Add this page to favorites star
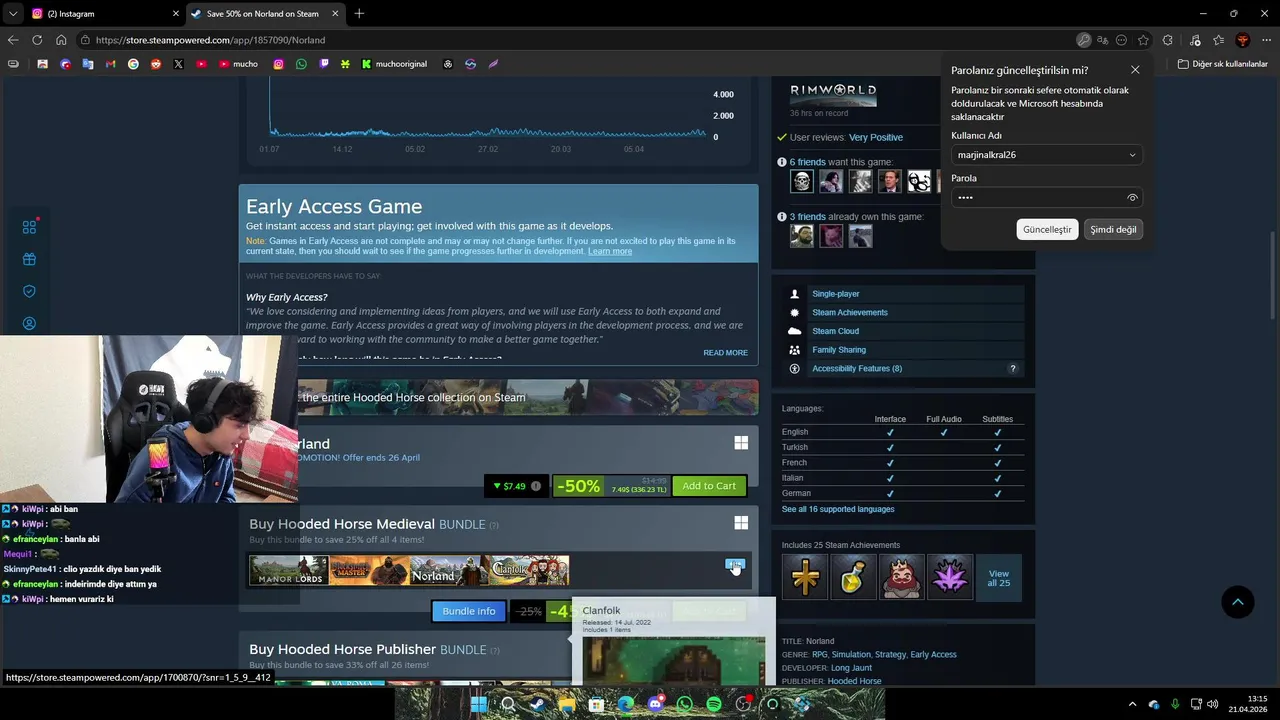The image size is (1280, 720). (1142, 40)
